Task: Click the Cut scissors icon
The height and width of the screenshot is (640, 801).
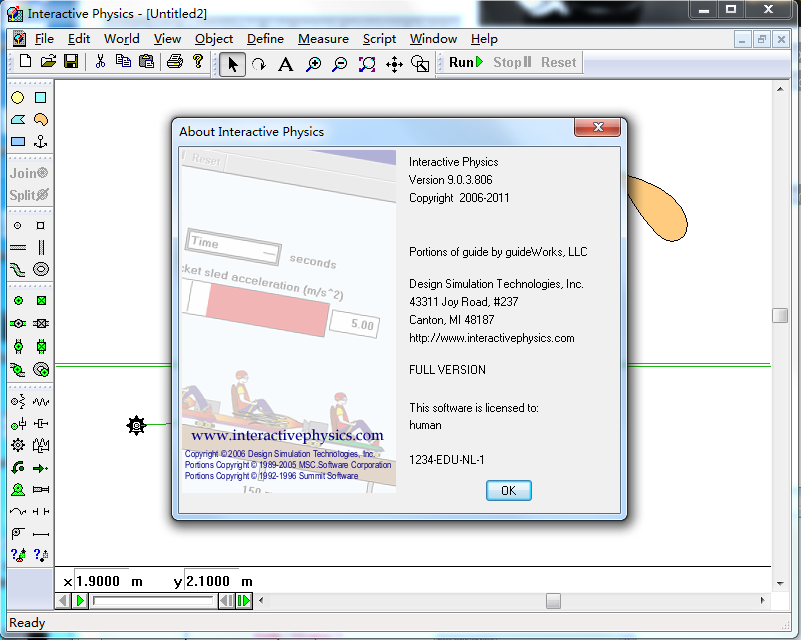Action: 100,62
